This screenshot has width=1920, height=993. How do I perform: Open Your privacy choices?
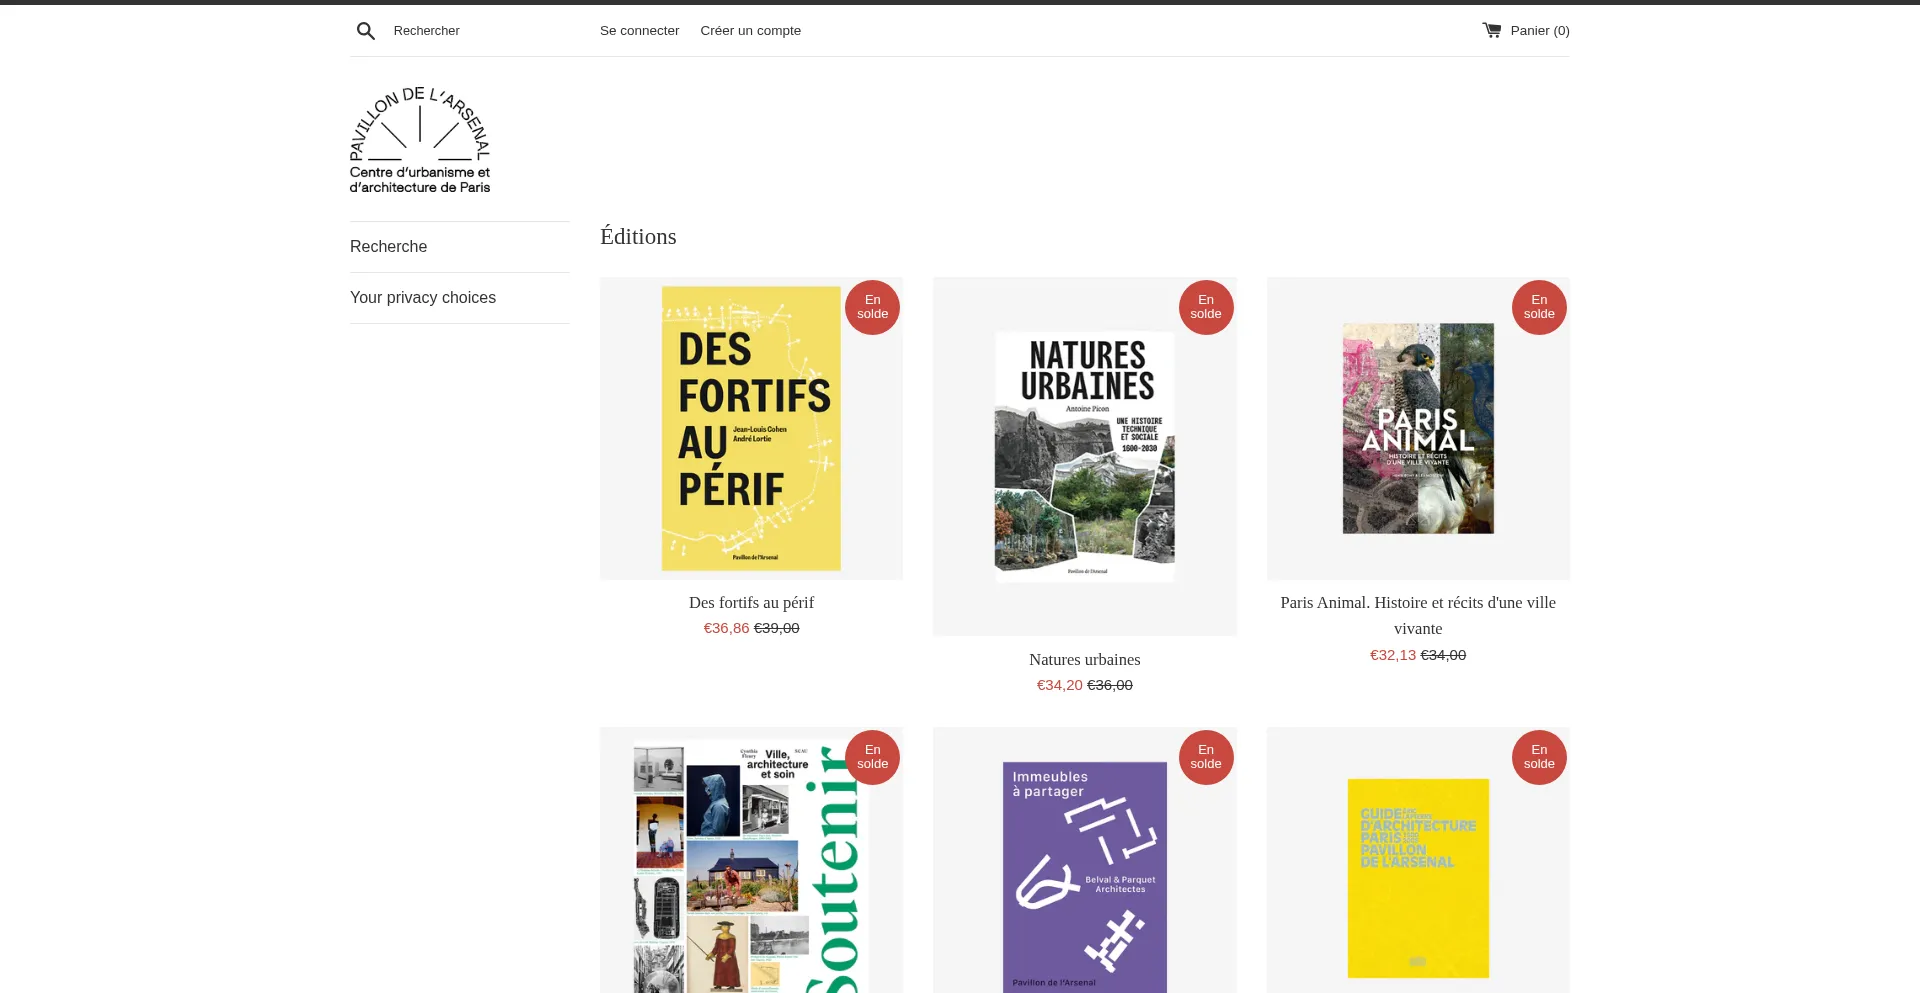[422, 297]
